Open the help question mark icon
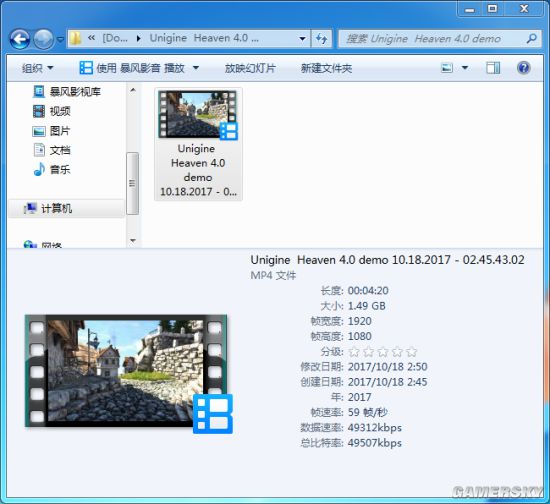 (x=523, y=68)
